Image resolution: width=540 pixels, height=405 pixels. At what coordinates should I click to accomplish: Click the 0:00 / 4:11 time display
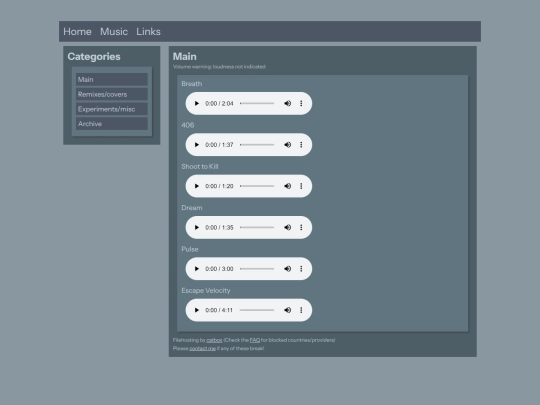click(219, 310)
